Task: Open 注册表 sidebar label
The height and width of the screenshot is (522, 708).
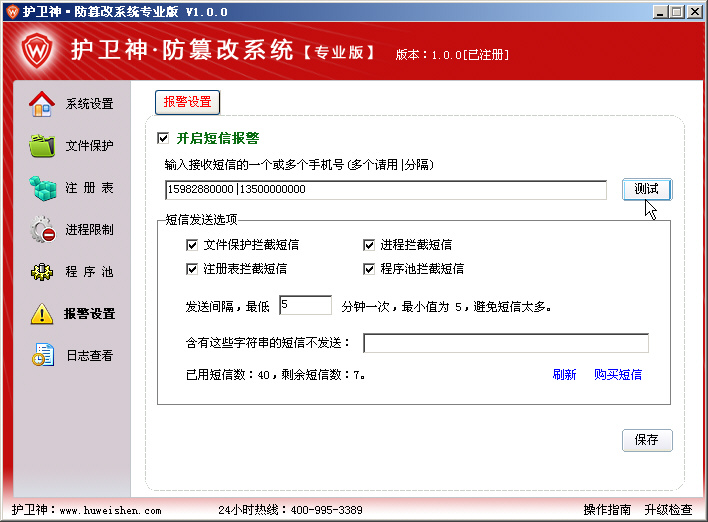Action: point(89,188)
